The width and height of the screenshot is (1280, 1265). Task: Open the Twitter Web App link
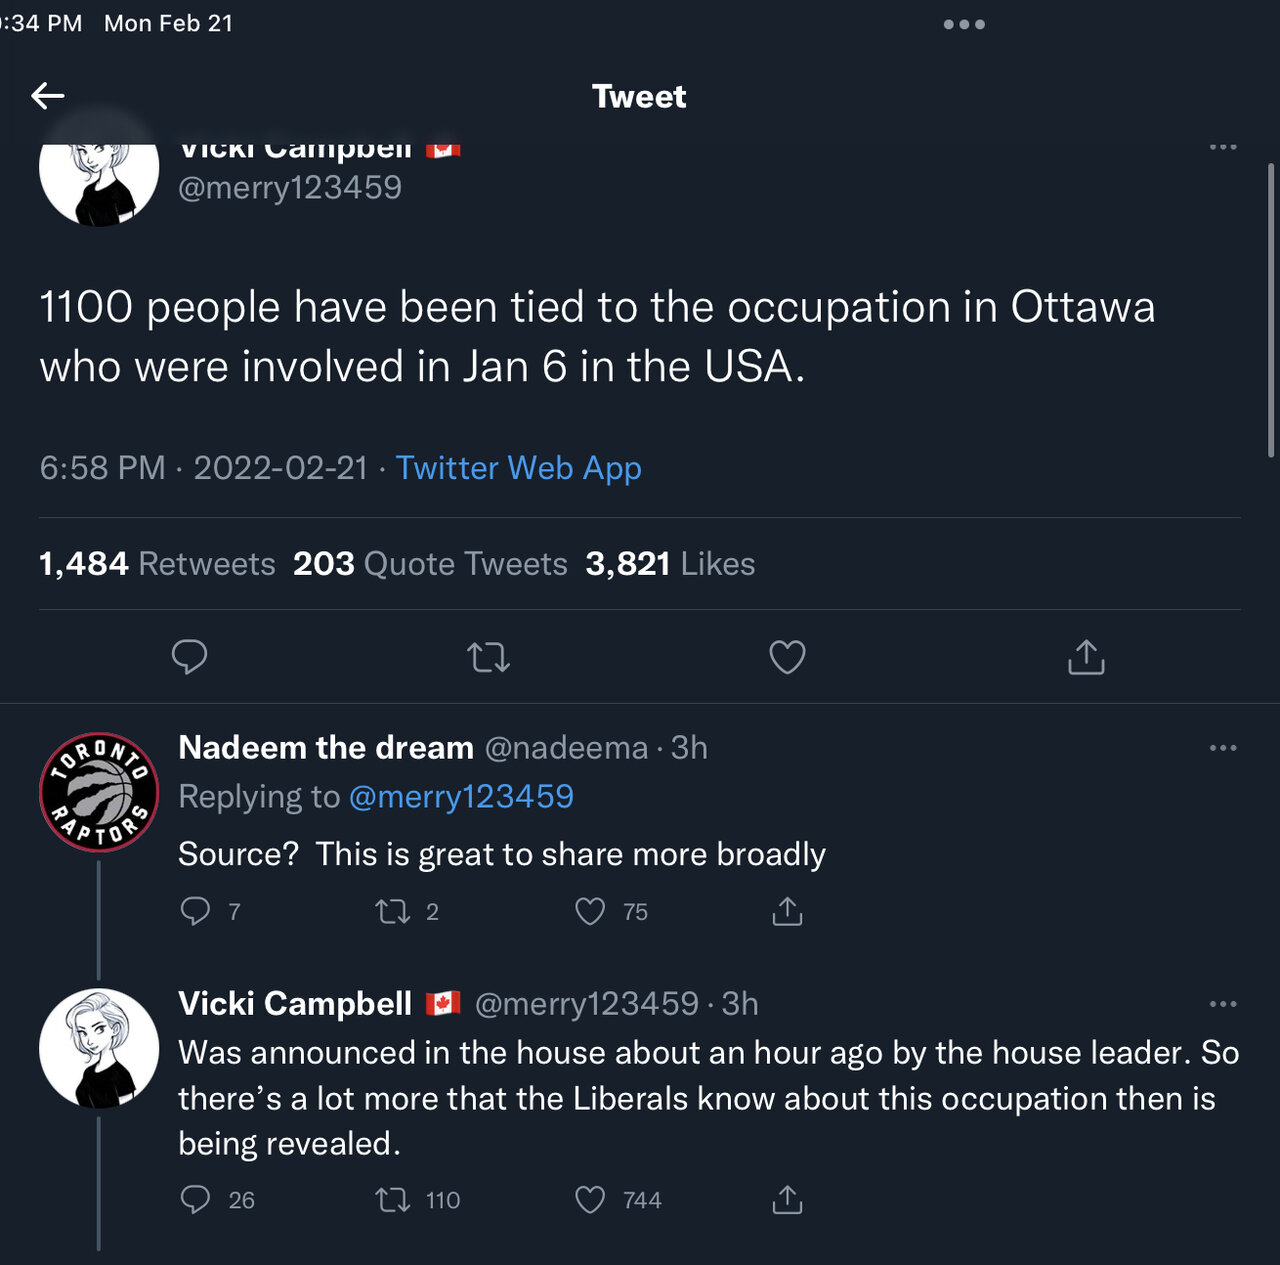tap(518, 468)
